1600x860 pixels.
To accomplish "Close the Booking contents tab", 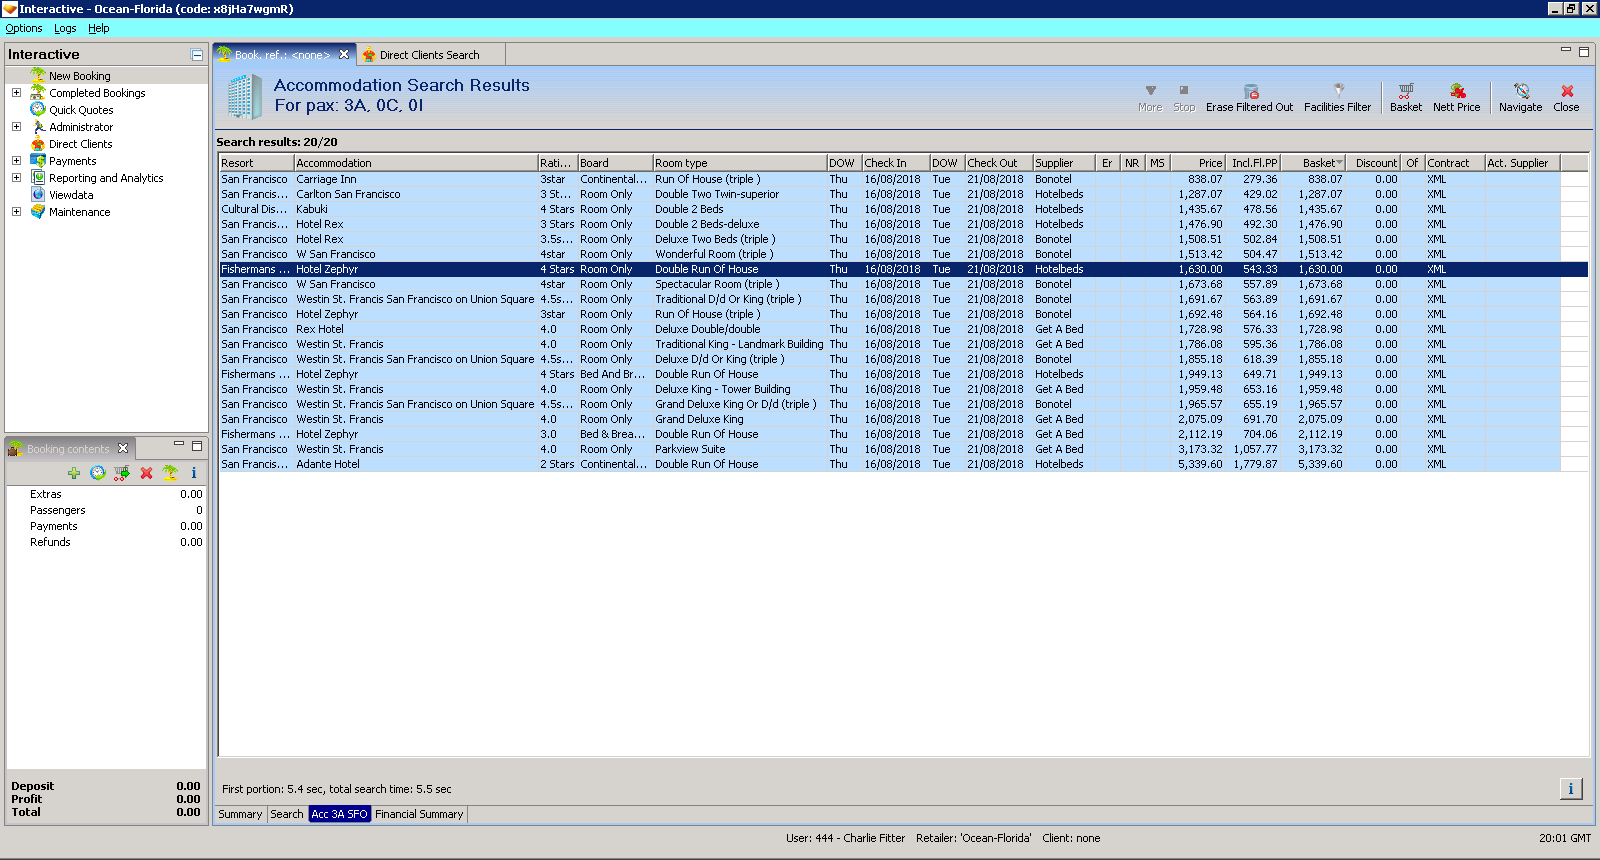I will (x=123, y=448).
